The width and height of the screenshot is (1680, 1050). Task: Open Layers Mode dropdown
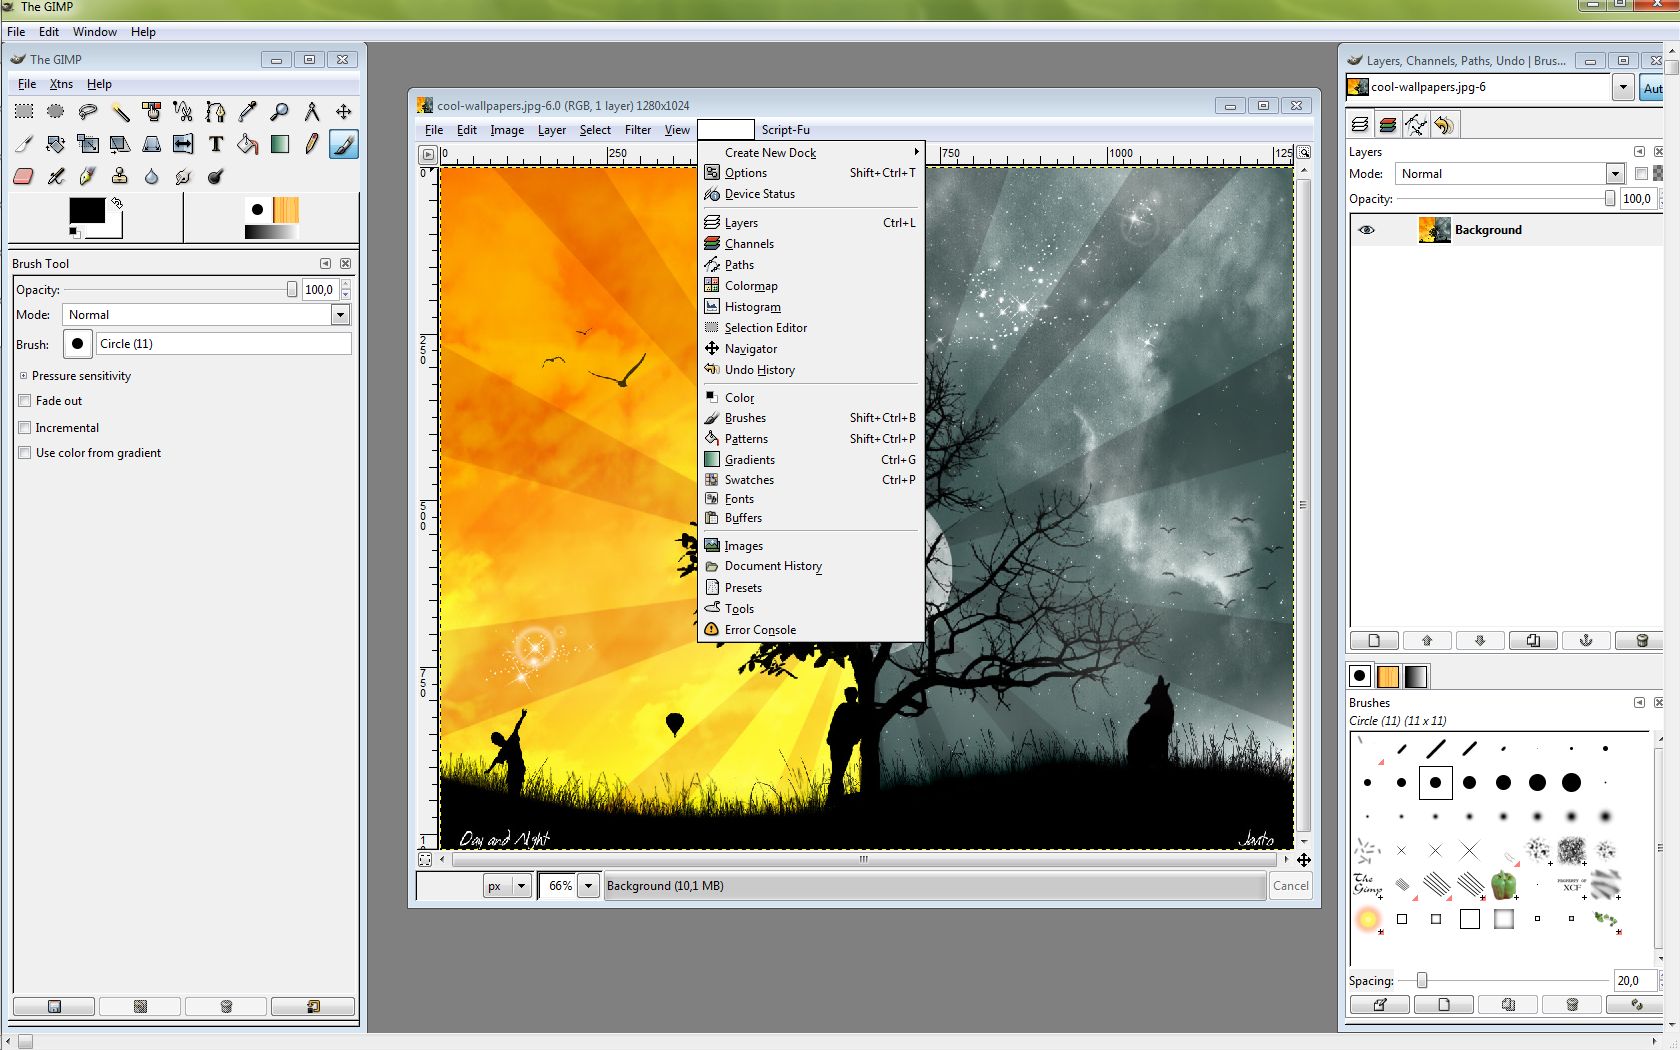1614,174
